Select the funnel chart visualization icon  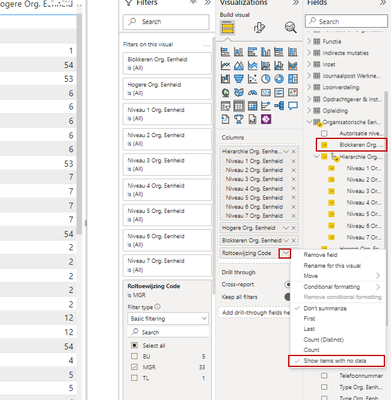(239, 79)
